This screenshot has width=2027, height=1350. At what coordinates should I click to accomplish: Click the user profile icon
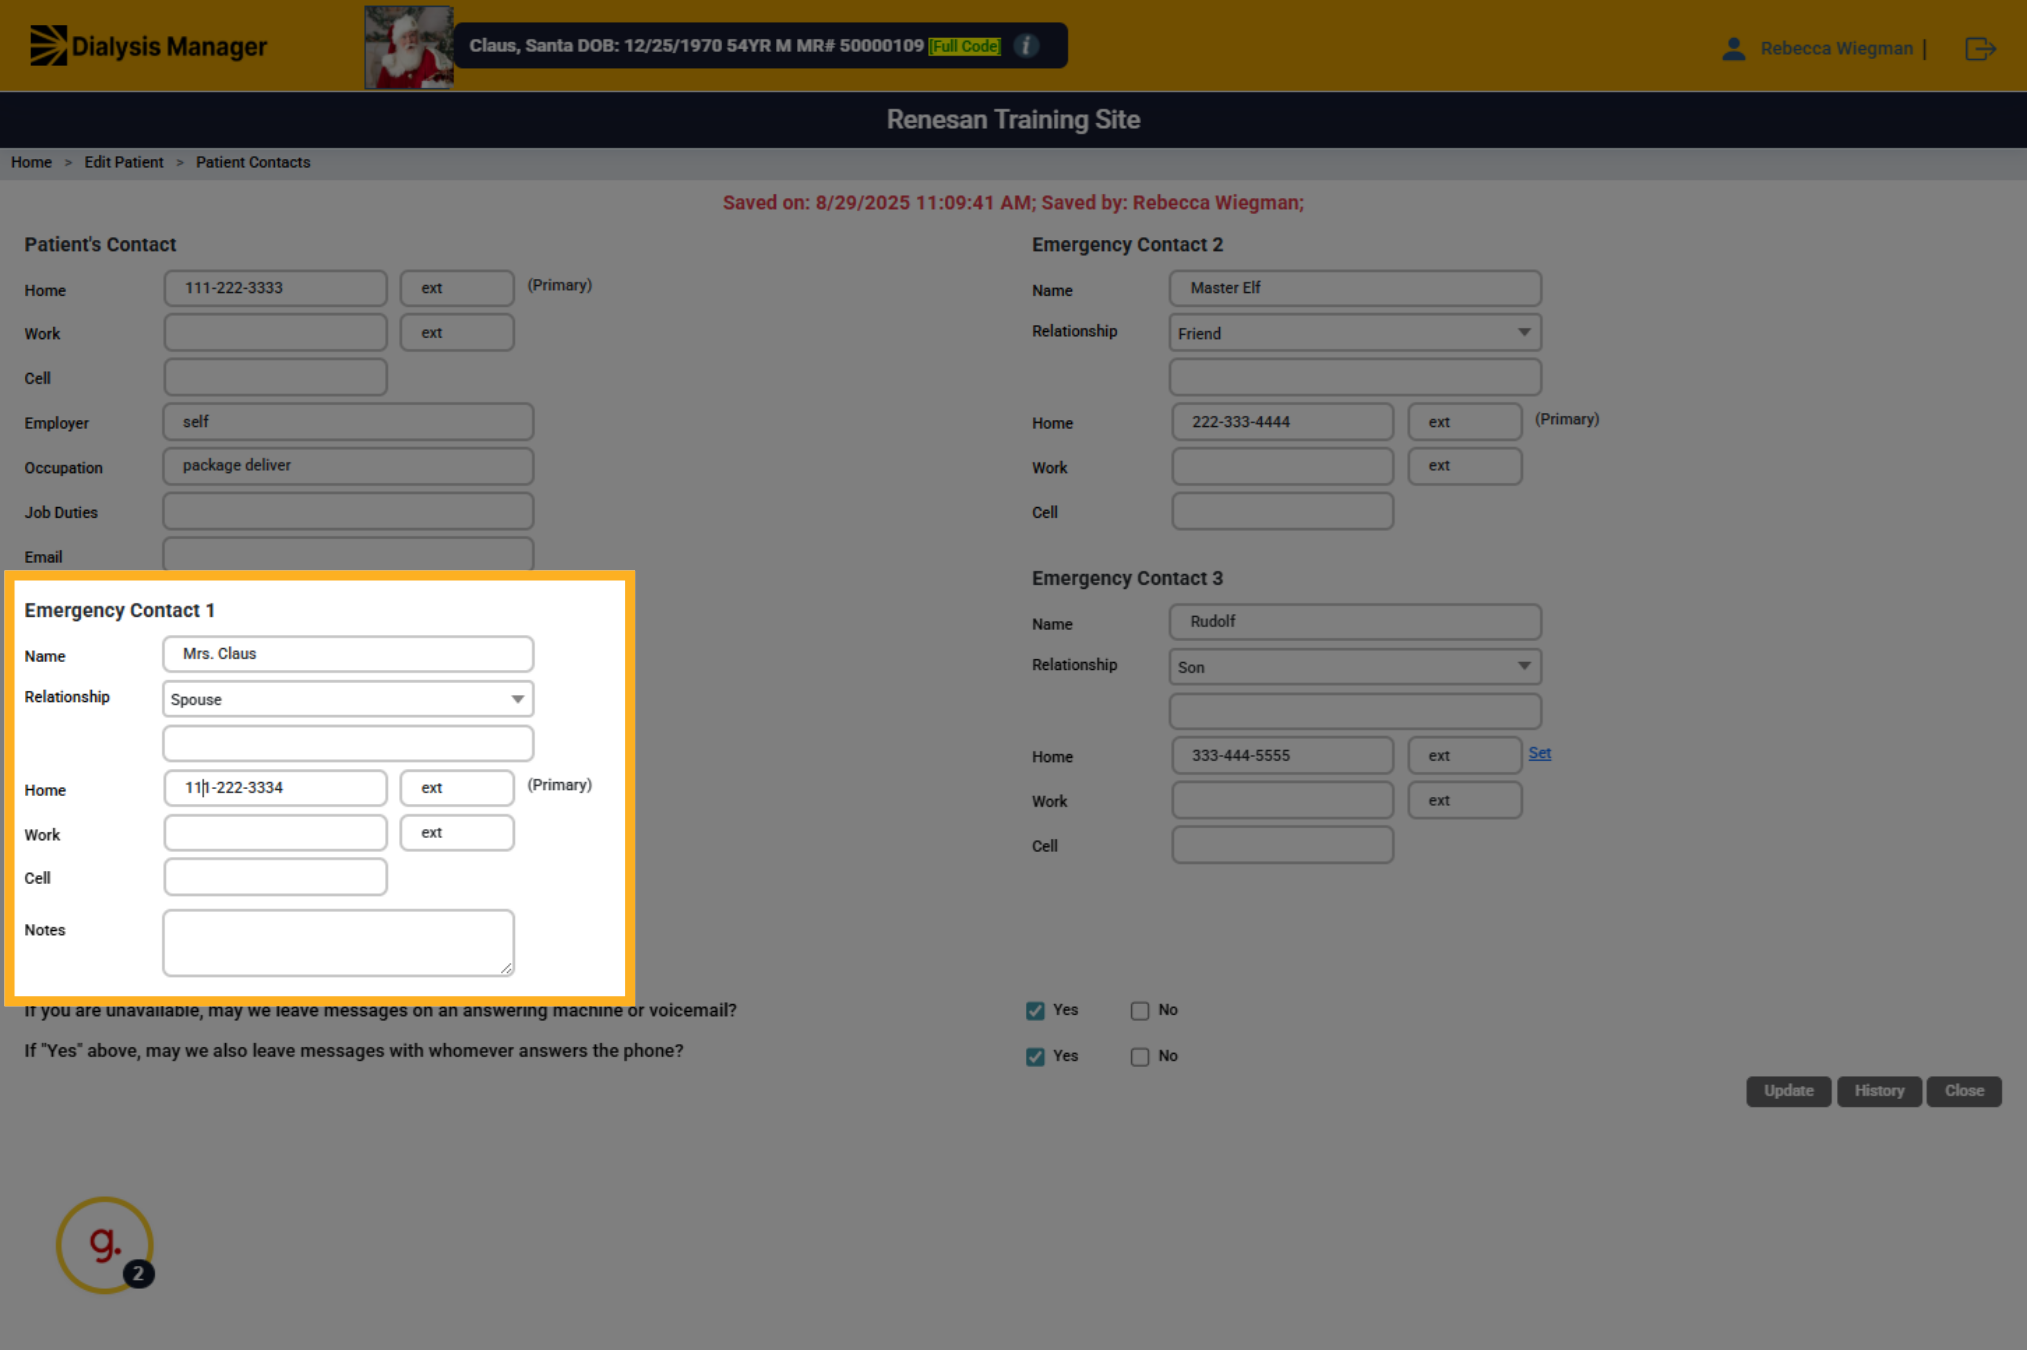(1734, 48)
